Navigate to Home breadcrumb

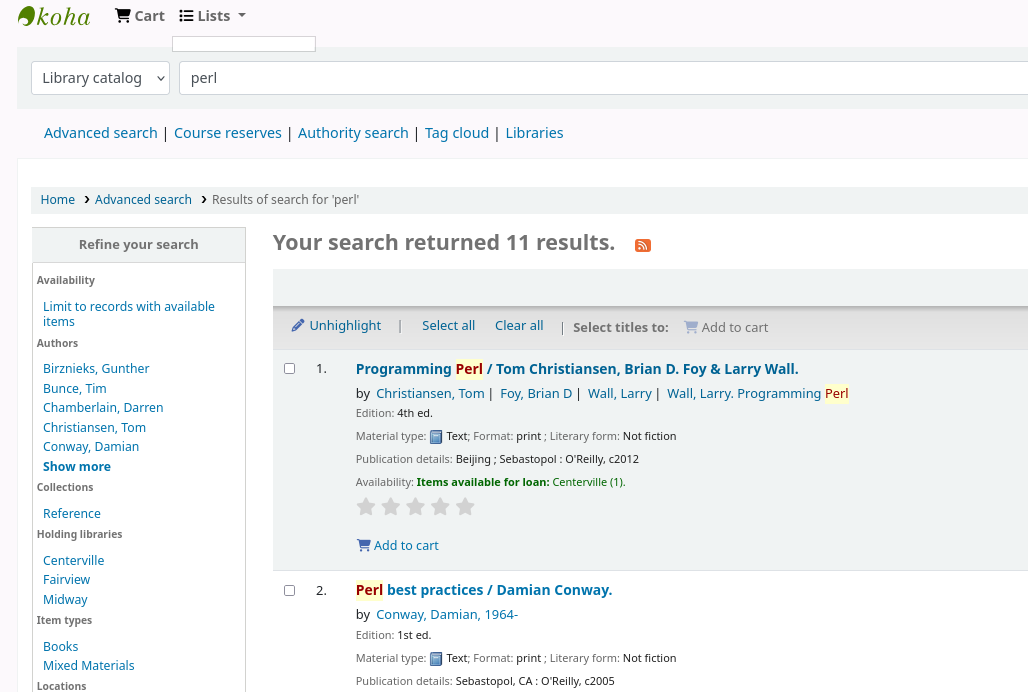(x=57, y=200)
